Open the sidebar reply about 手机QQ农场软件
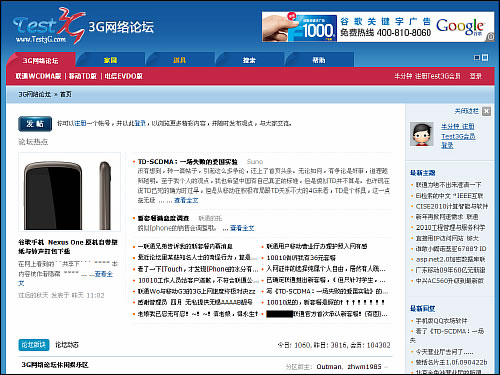Screen dimensions: 500x375 pos(441,321)
